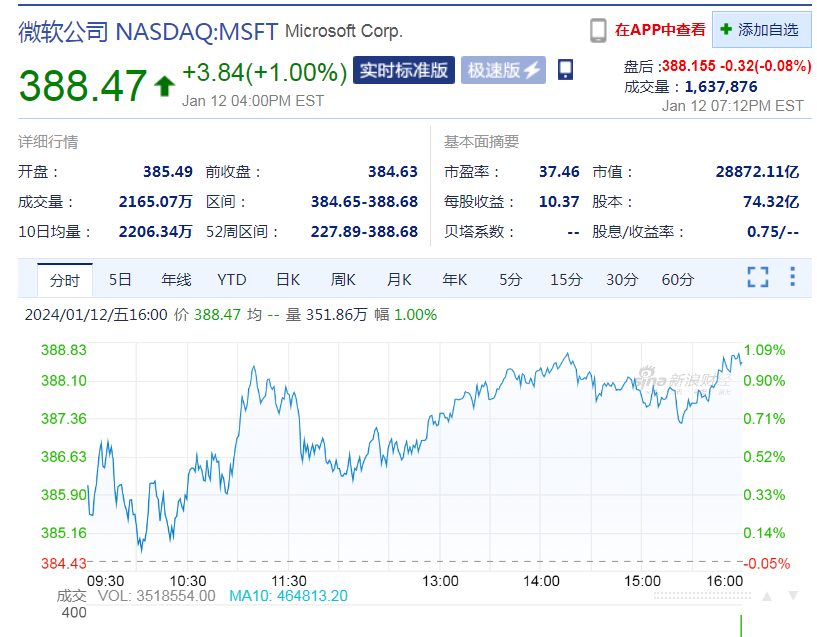Click the green plus icon in 添加自选
The image size is (817, 637).
726,29
